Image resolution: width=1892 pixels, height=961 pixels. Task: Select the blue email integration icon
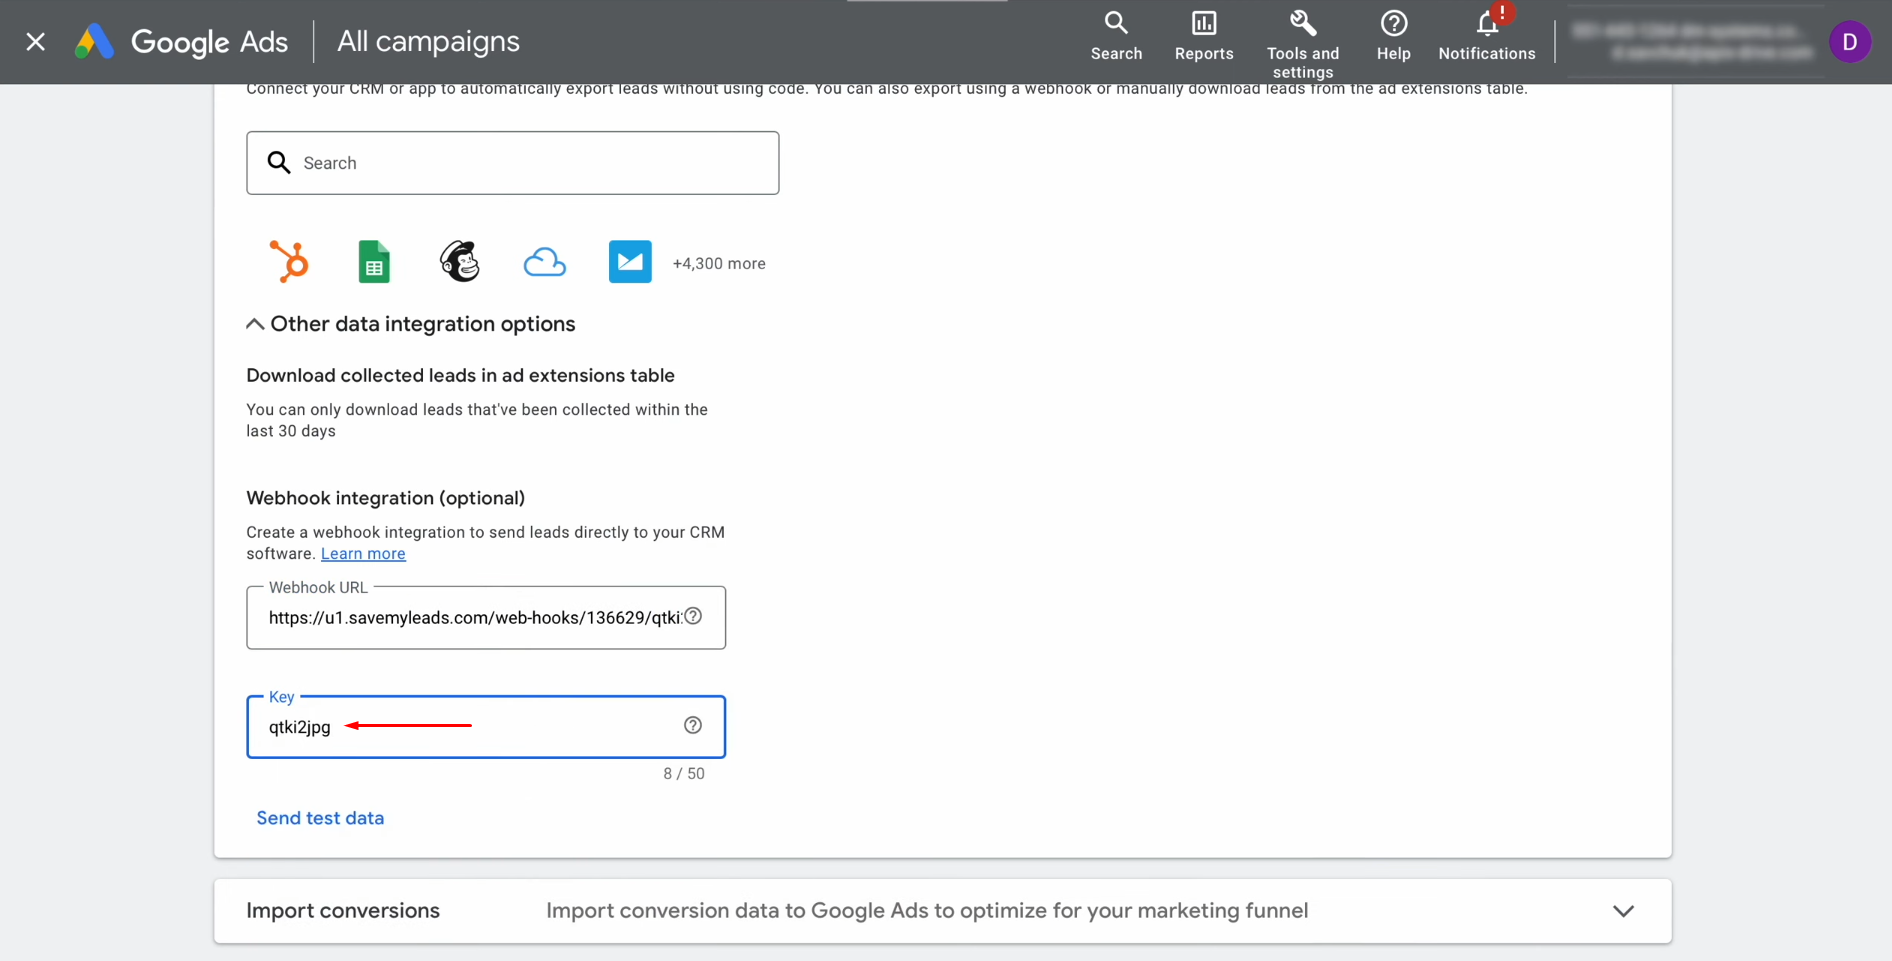coord(630,262)
